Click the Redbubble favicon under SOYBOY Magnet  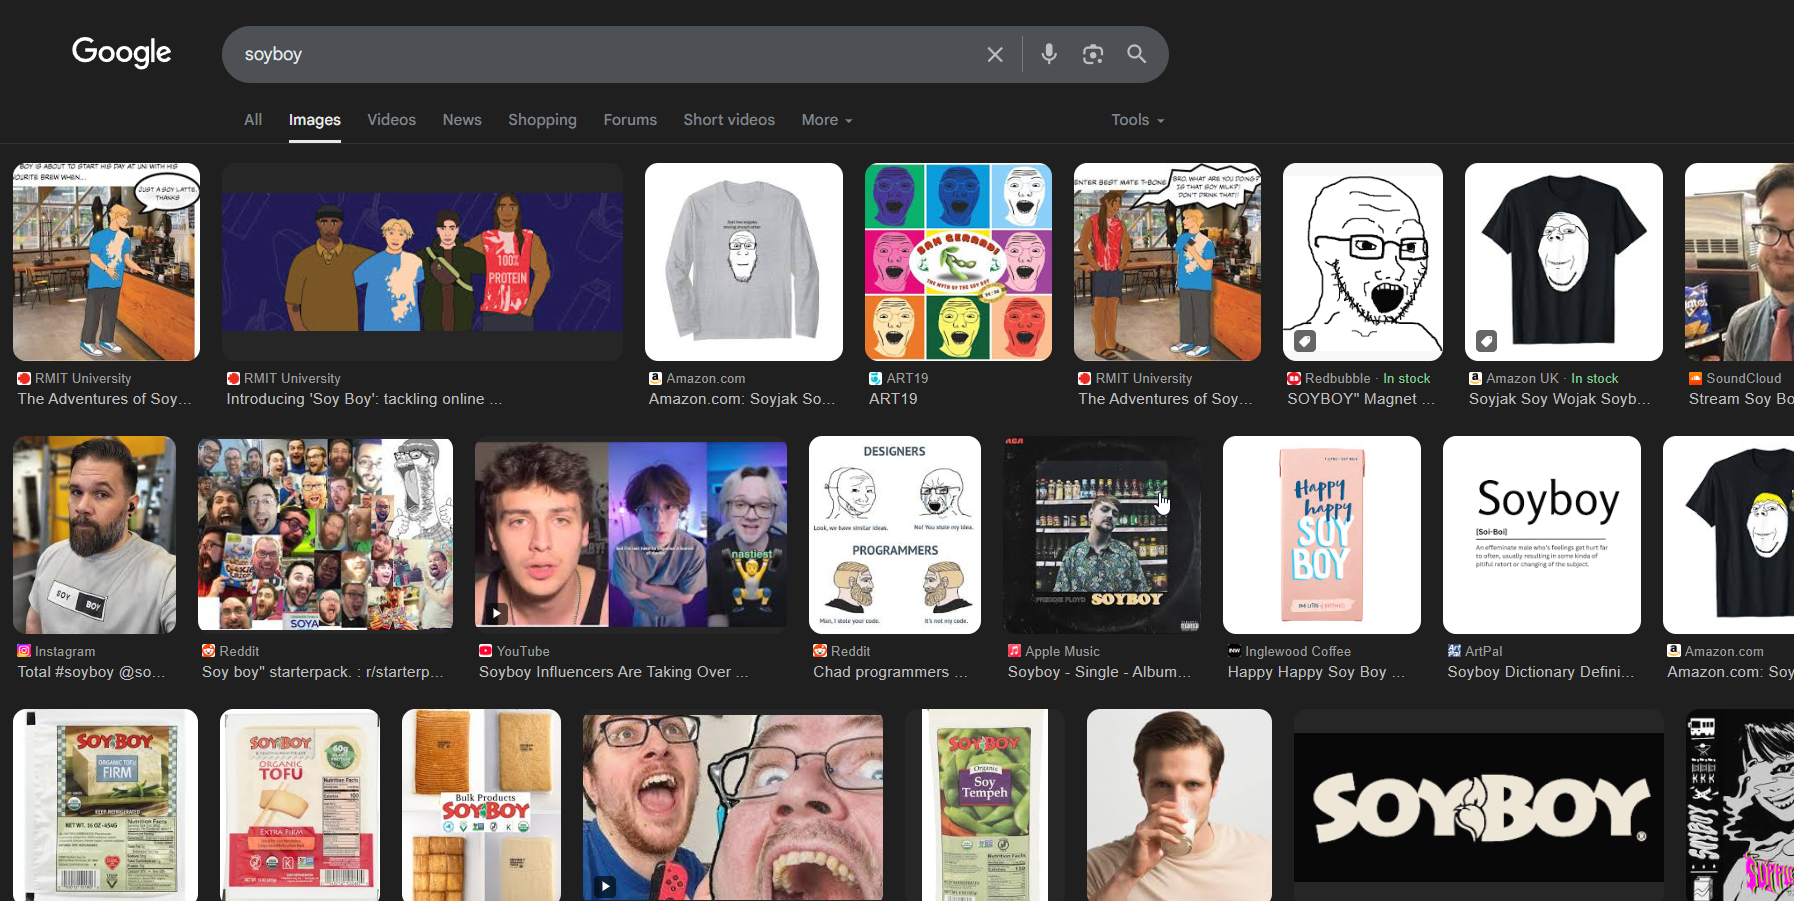coord(1294,378)
